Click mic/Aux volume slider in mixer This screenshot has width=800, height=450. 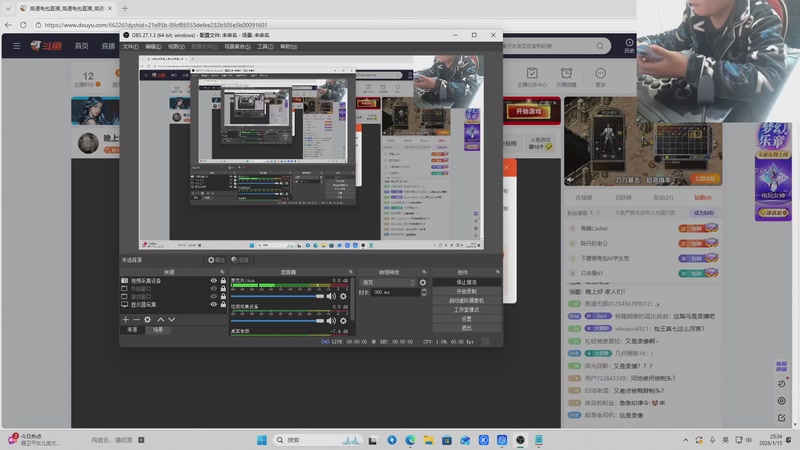coord(278,296)
